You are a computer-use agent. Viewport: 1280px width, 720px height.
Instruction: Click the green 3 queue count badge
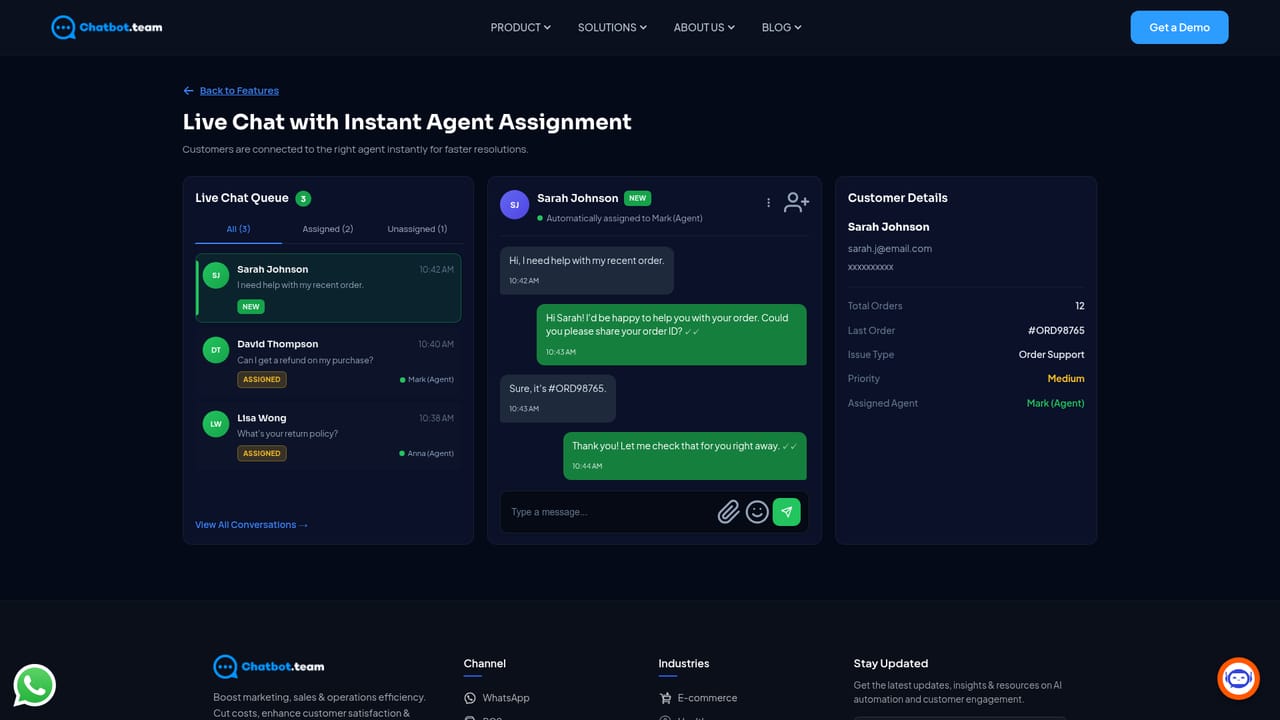(303, 199)
